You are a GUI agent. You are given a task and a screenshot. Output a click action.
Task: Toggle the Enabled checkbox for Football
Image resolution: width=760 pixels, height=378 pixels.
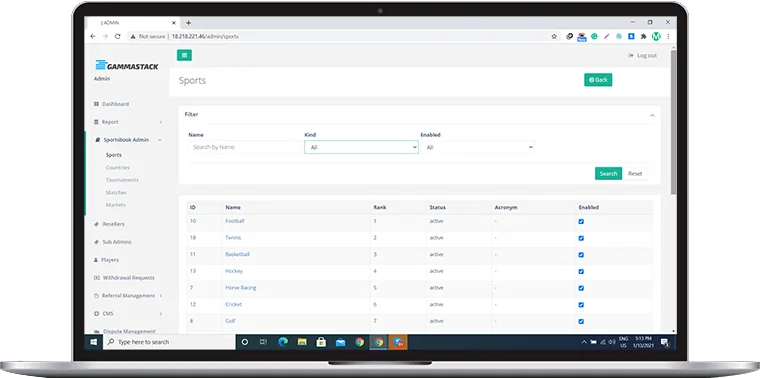(x=581, y=221)
